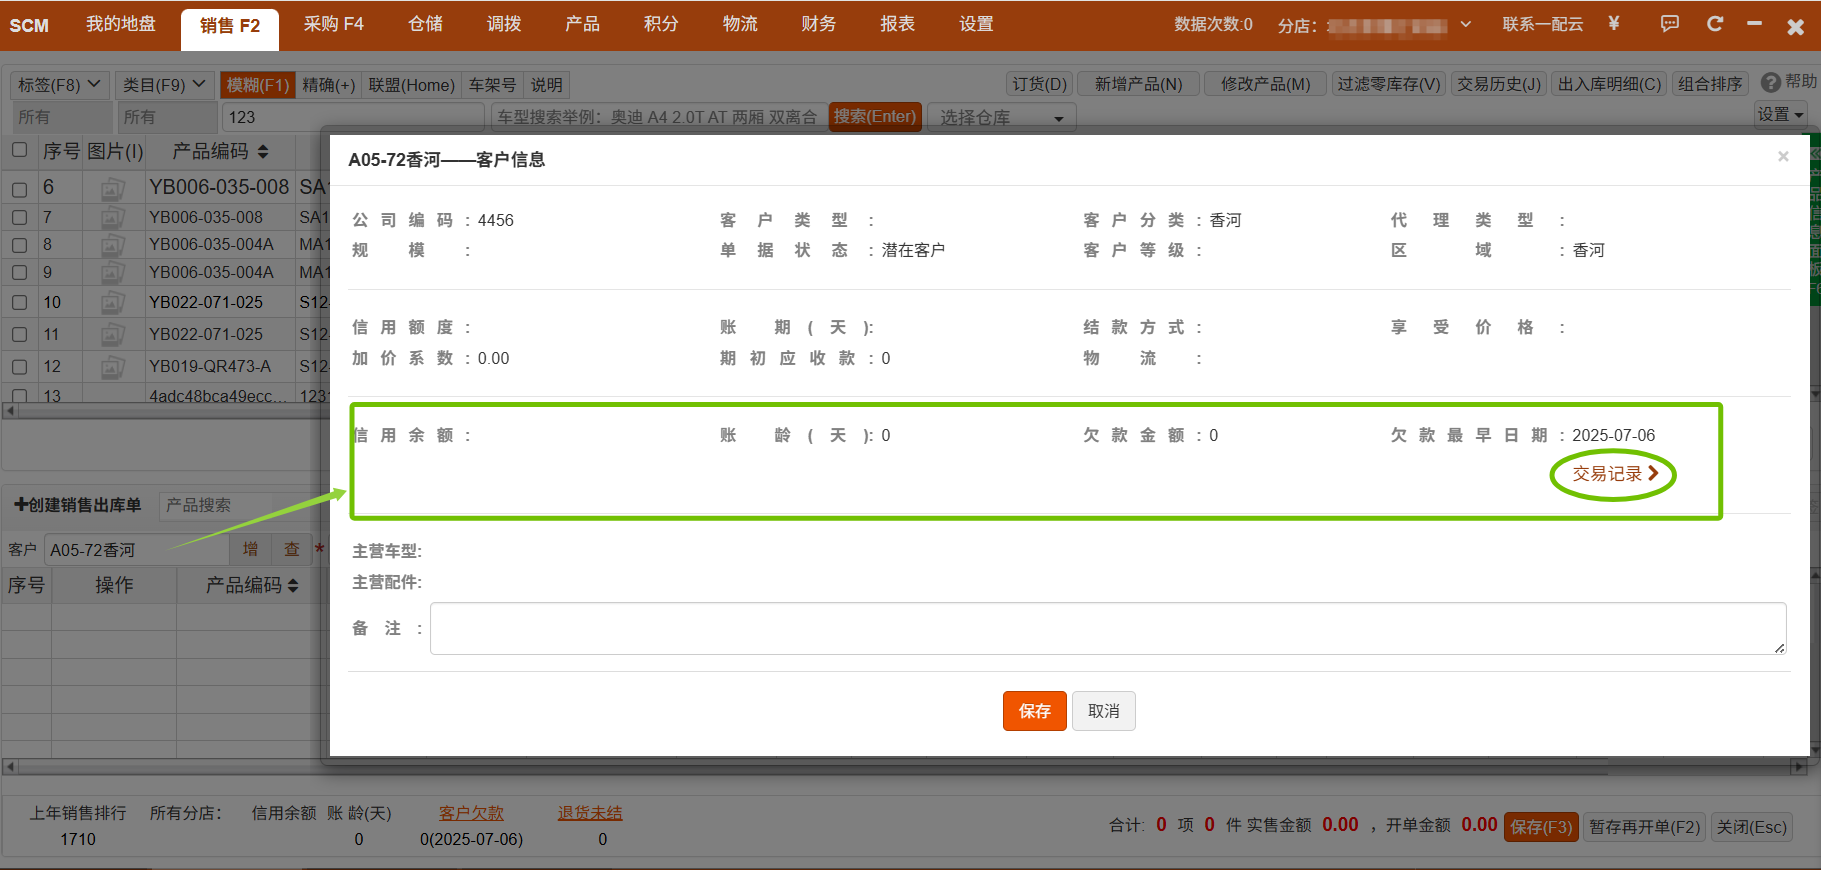The width and height of the screenshot is (1821, 870).
Task: Open the 退货未结 link
Action: [x=590, y=813]
